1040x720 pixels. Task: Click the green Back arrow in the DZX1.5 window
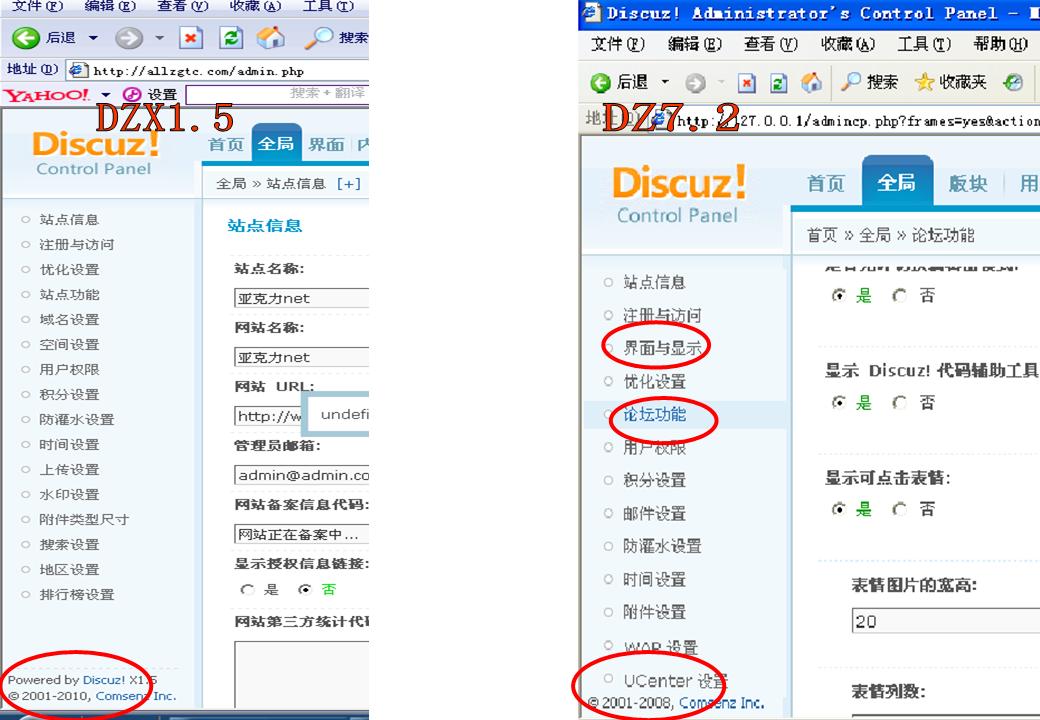[x=26, y=38]
